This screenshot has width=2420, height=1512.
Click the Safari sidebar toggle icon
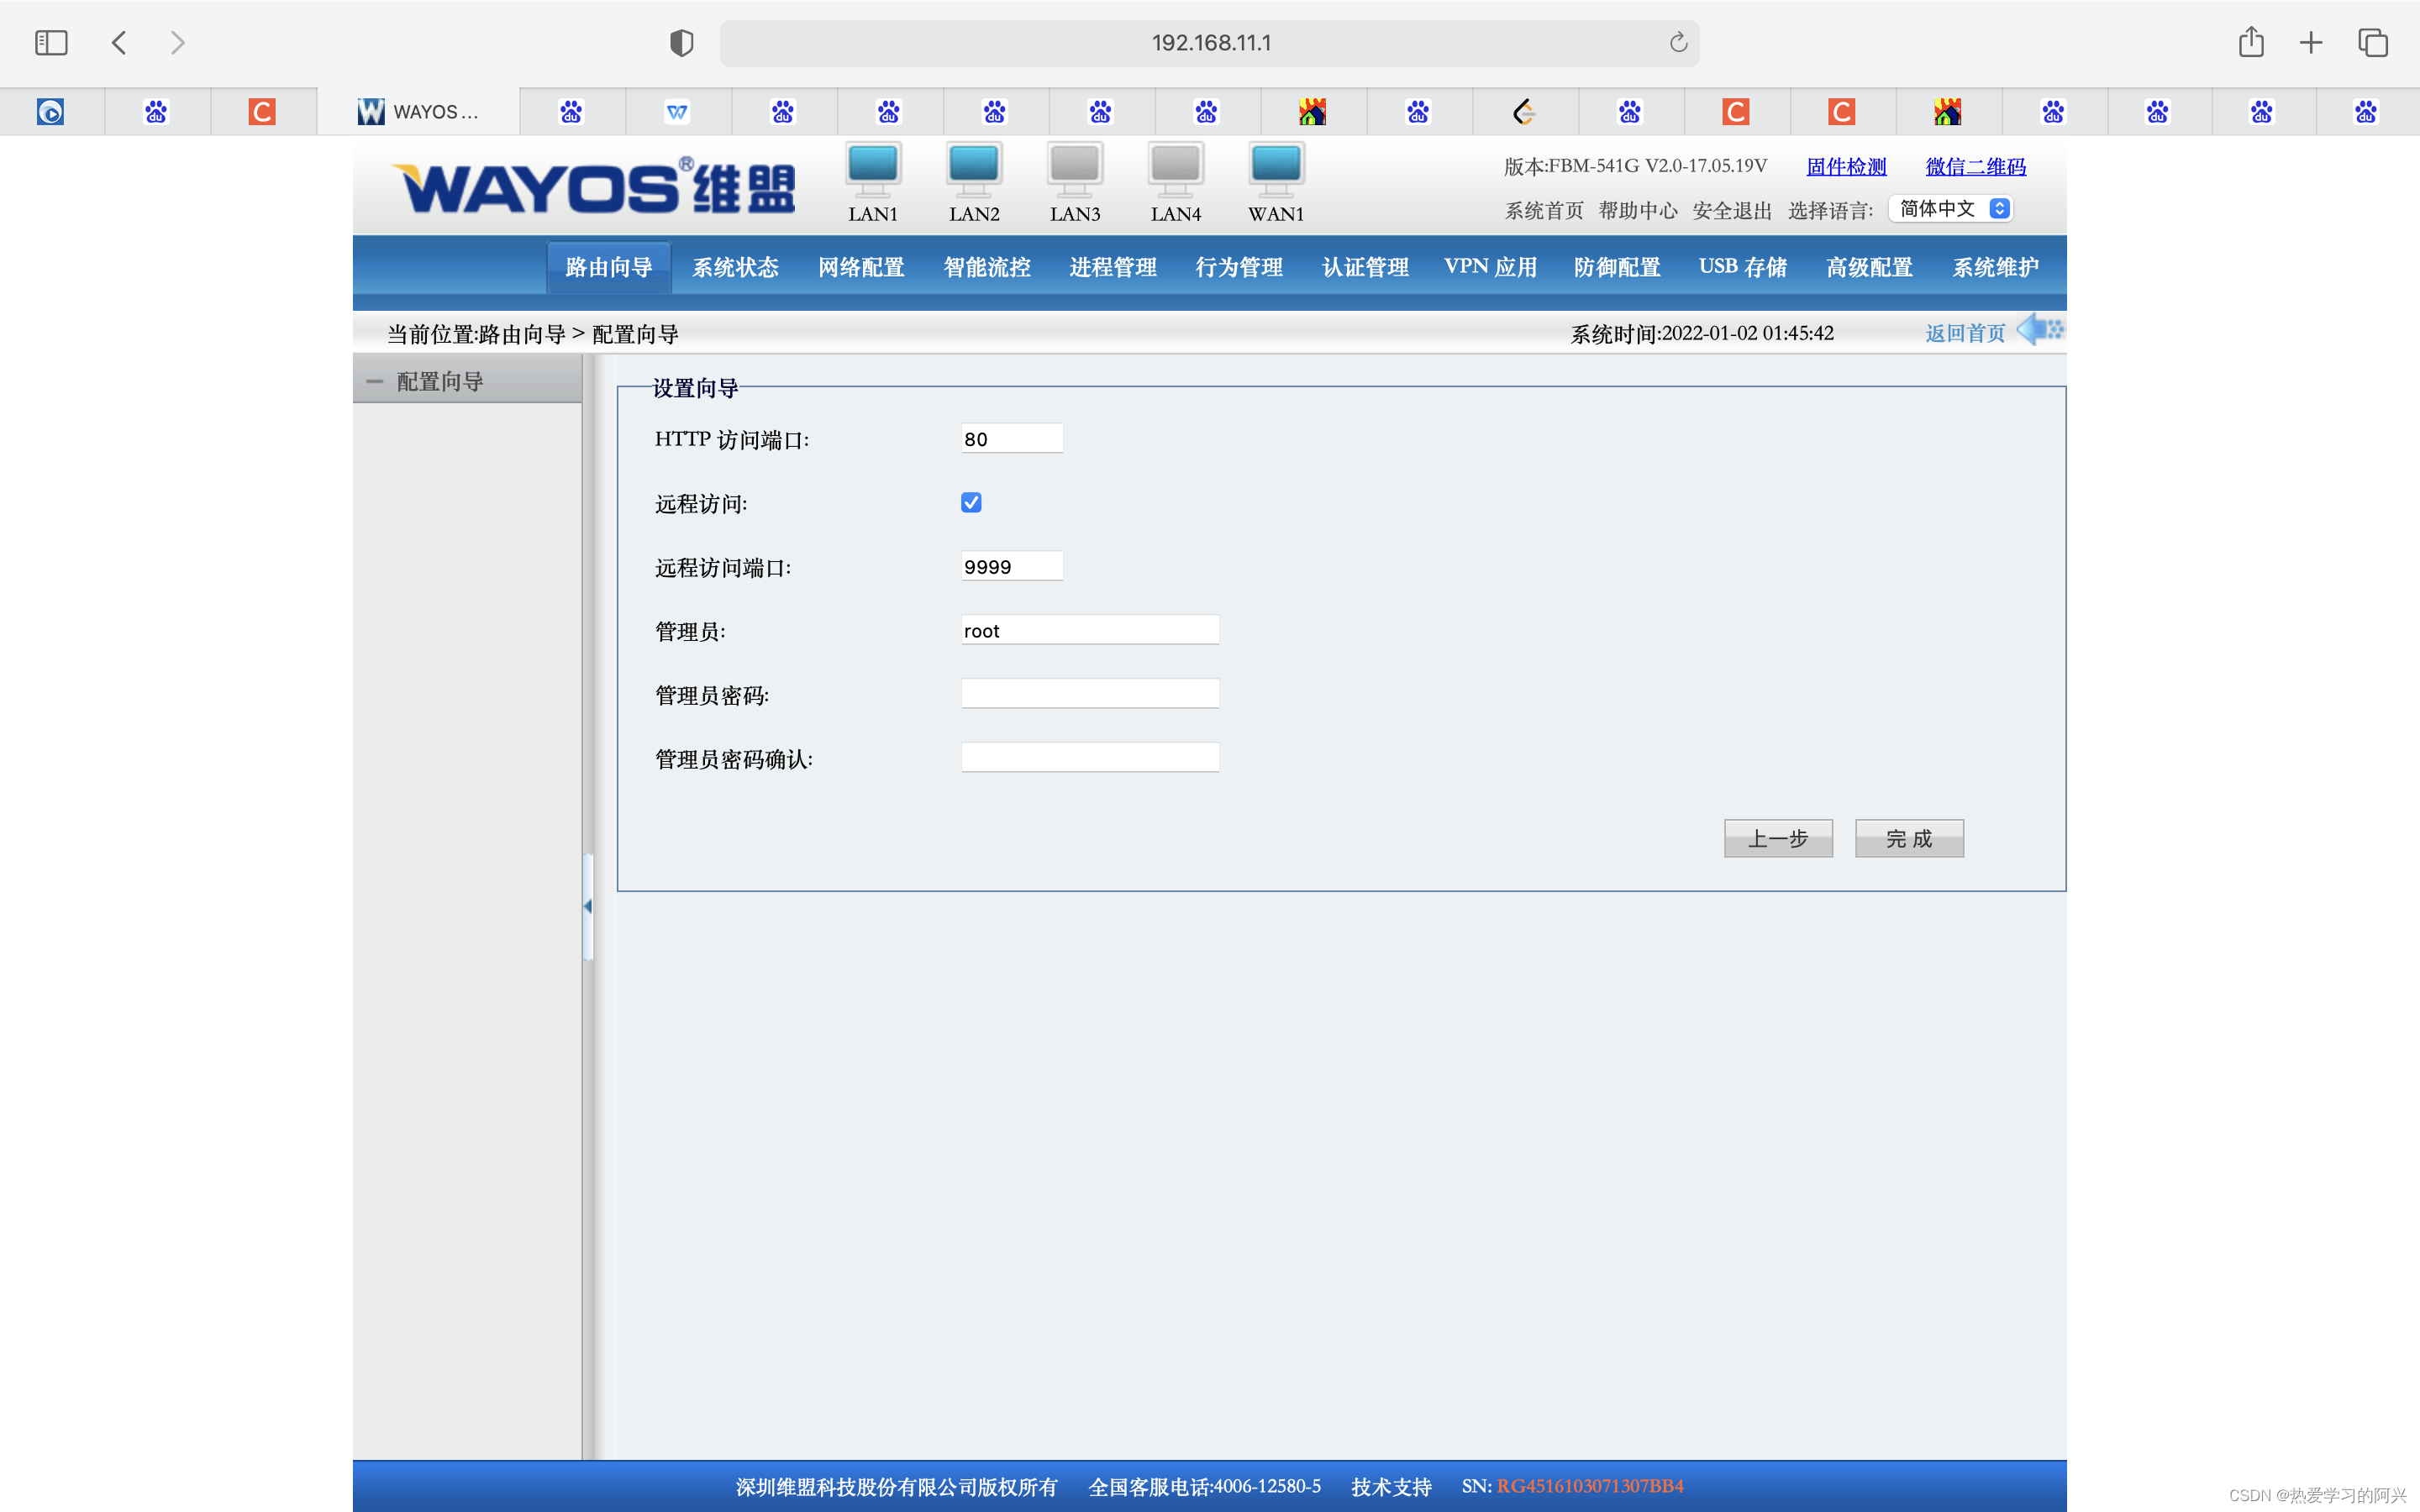(x=51, y=43)
